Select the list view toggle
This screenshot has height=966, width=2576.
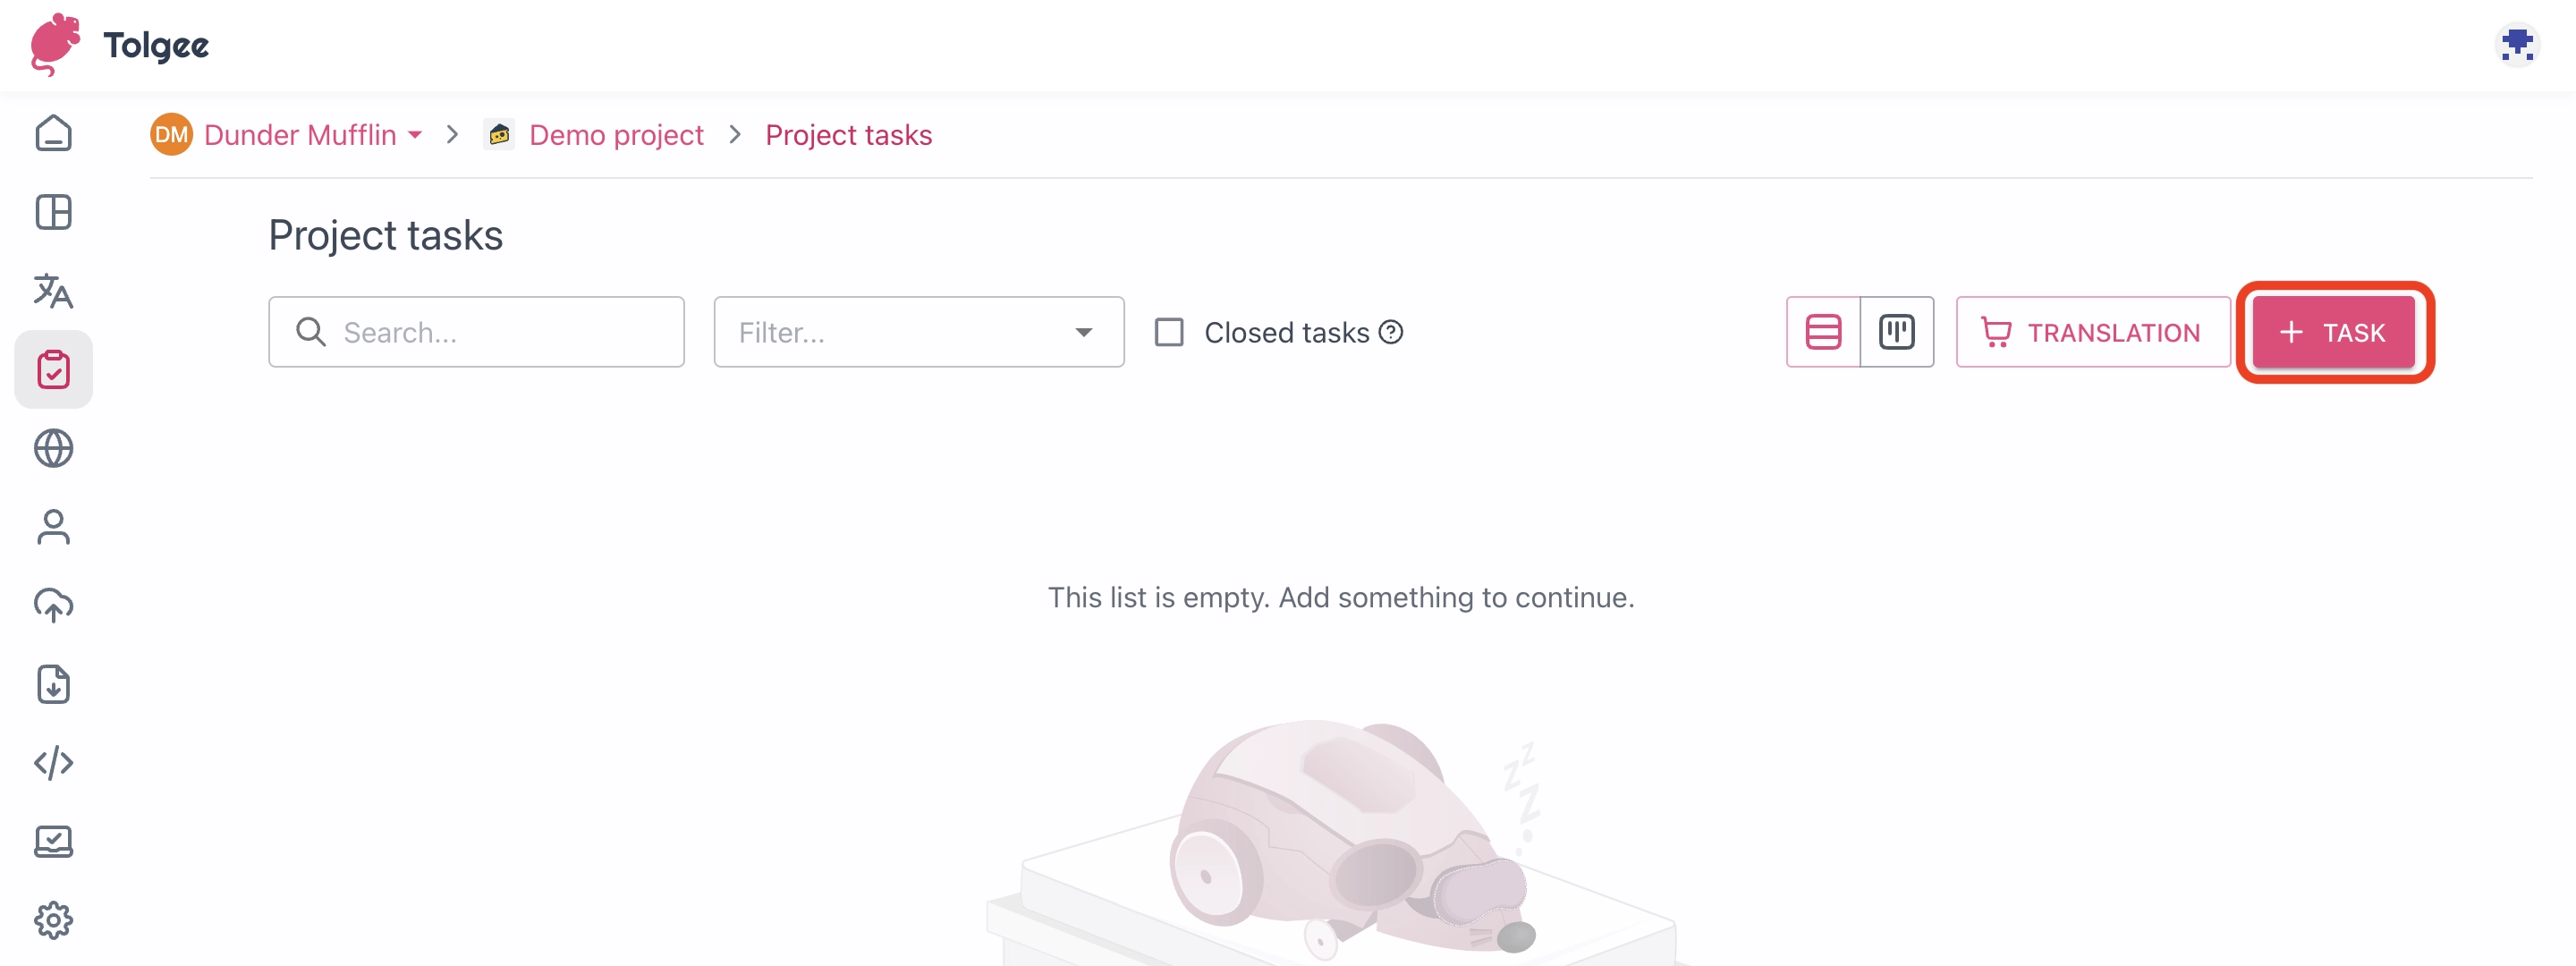1823,331
